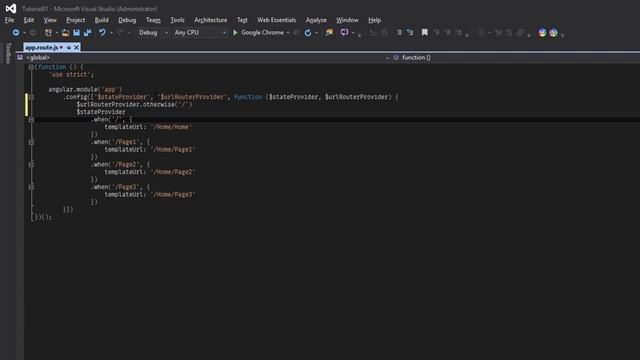Viewport: 640px width, 360px height.
Task: Click templateUrl '/Home/Home' text
Action: tap(148, 127)
